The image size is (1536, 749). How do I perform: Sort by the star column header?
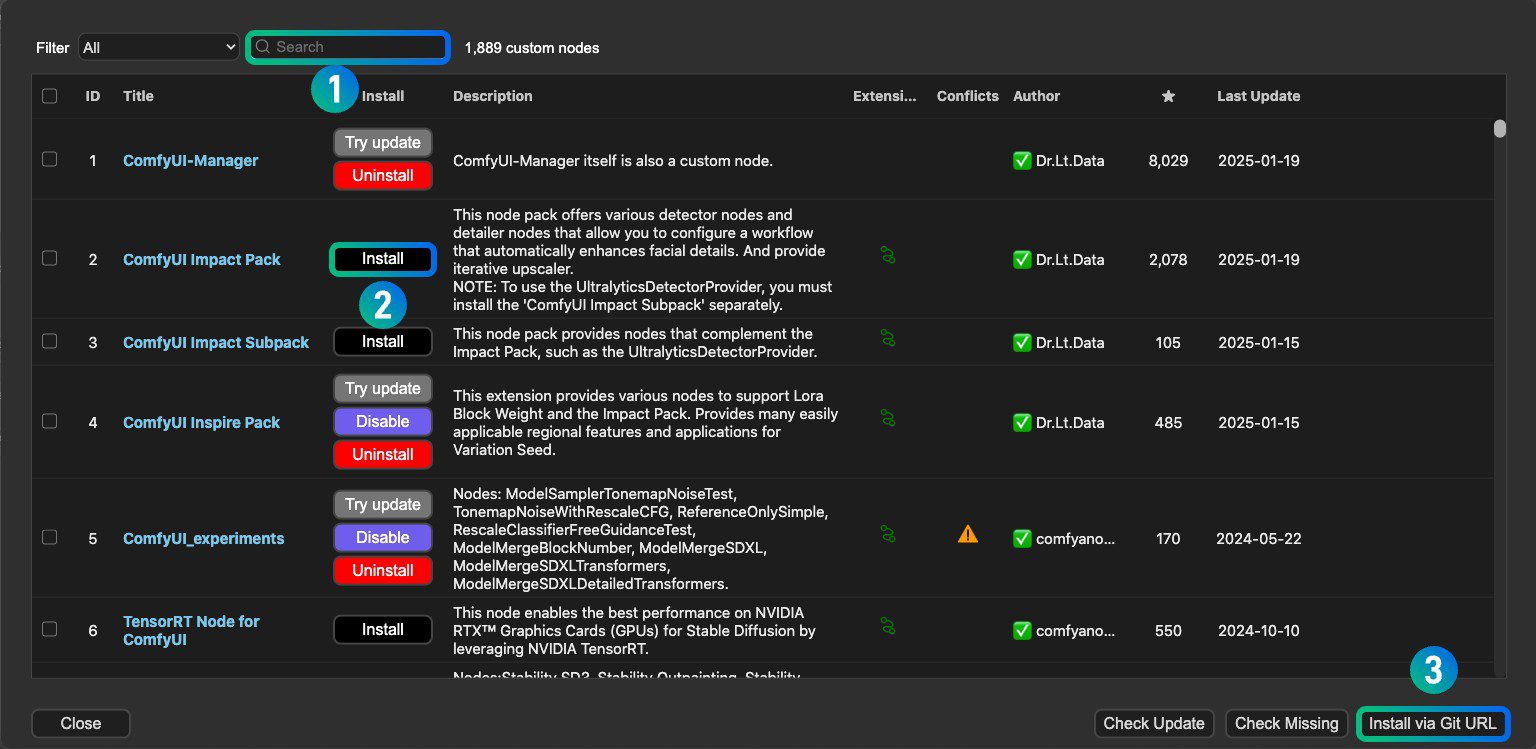pos(1168,96)
